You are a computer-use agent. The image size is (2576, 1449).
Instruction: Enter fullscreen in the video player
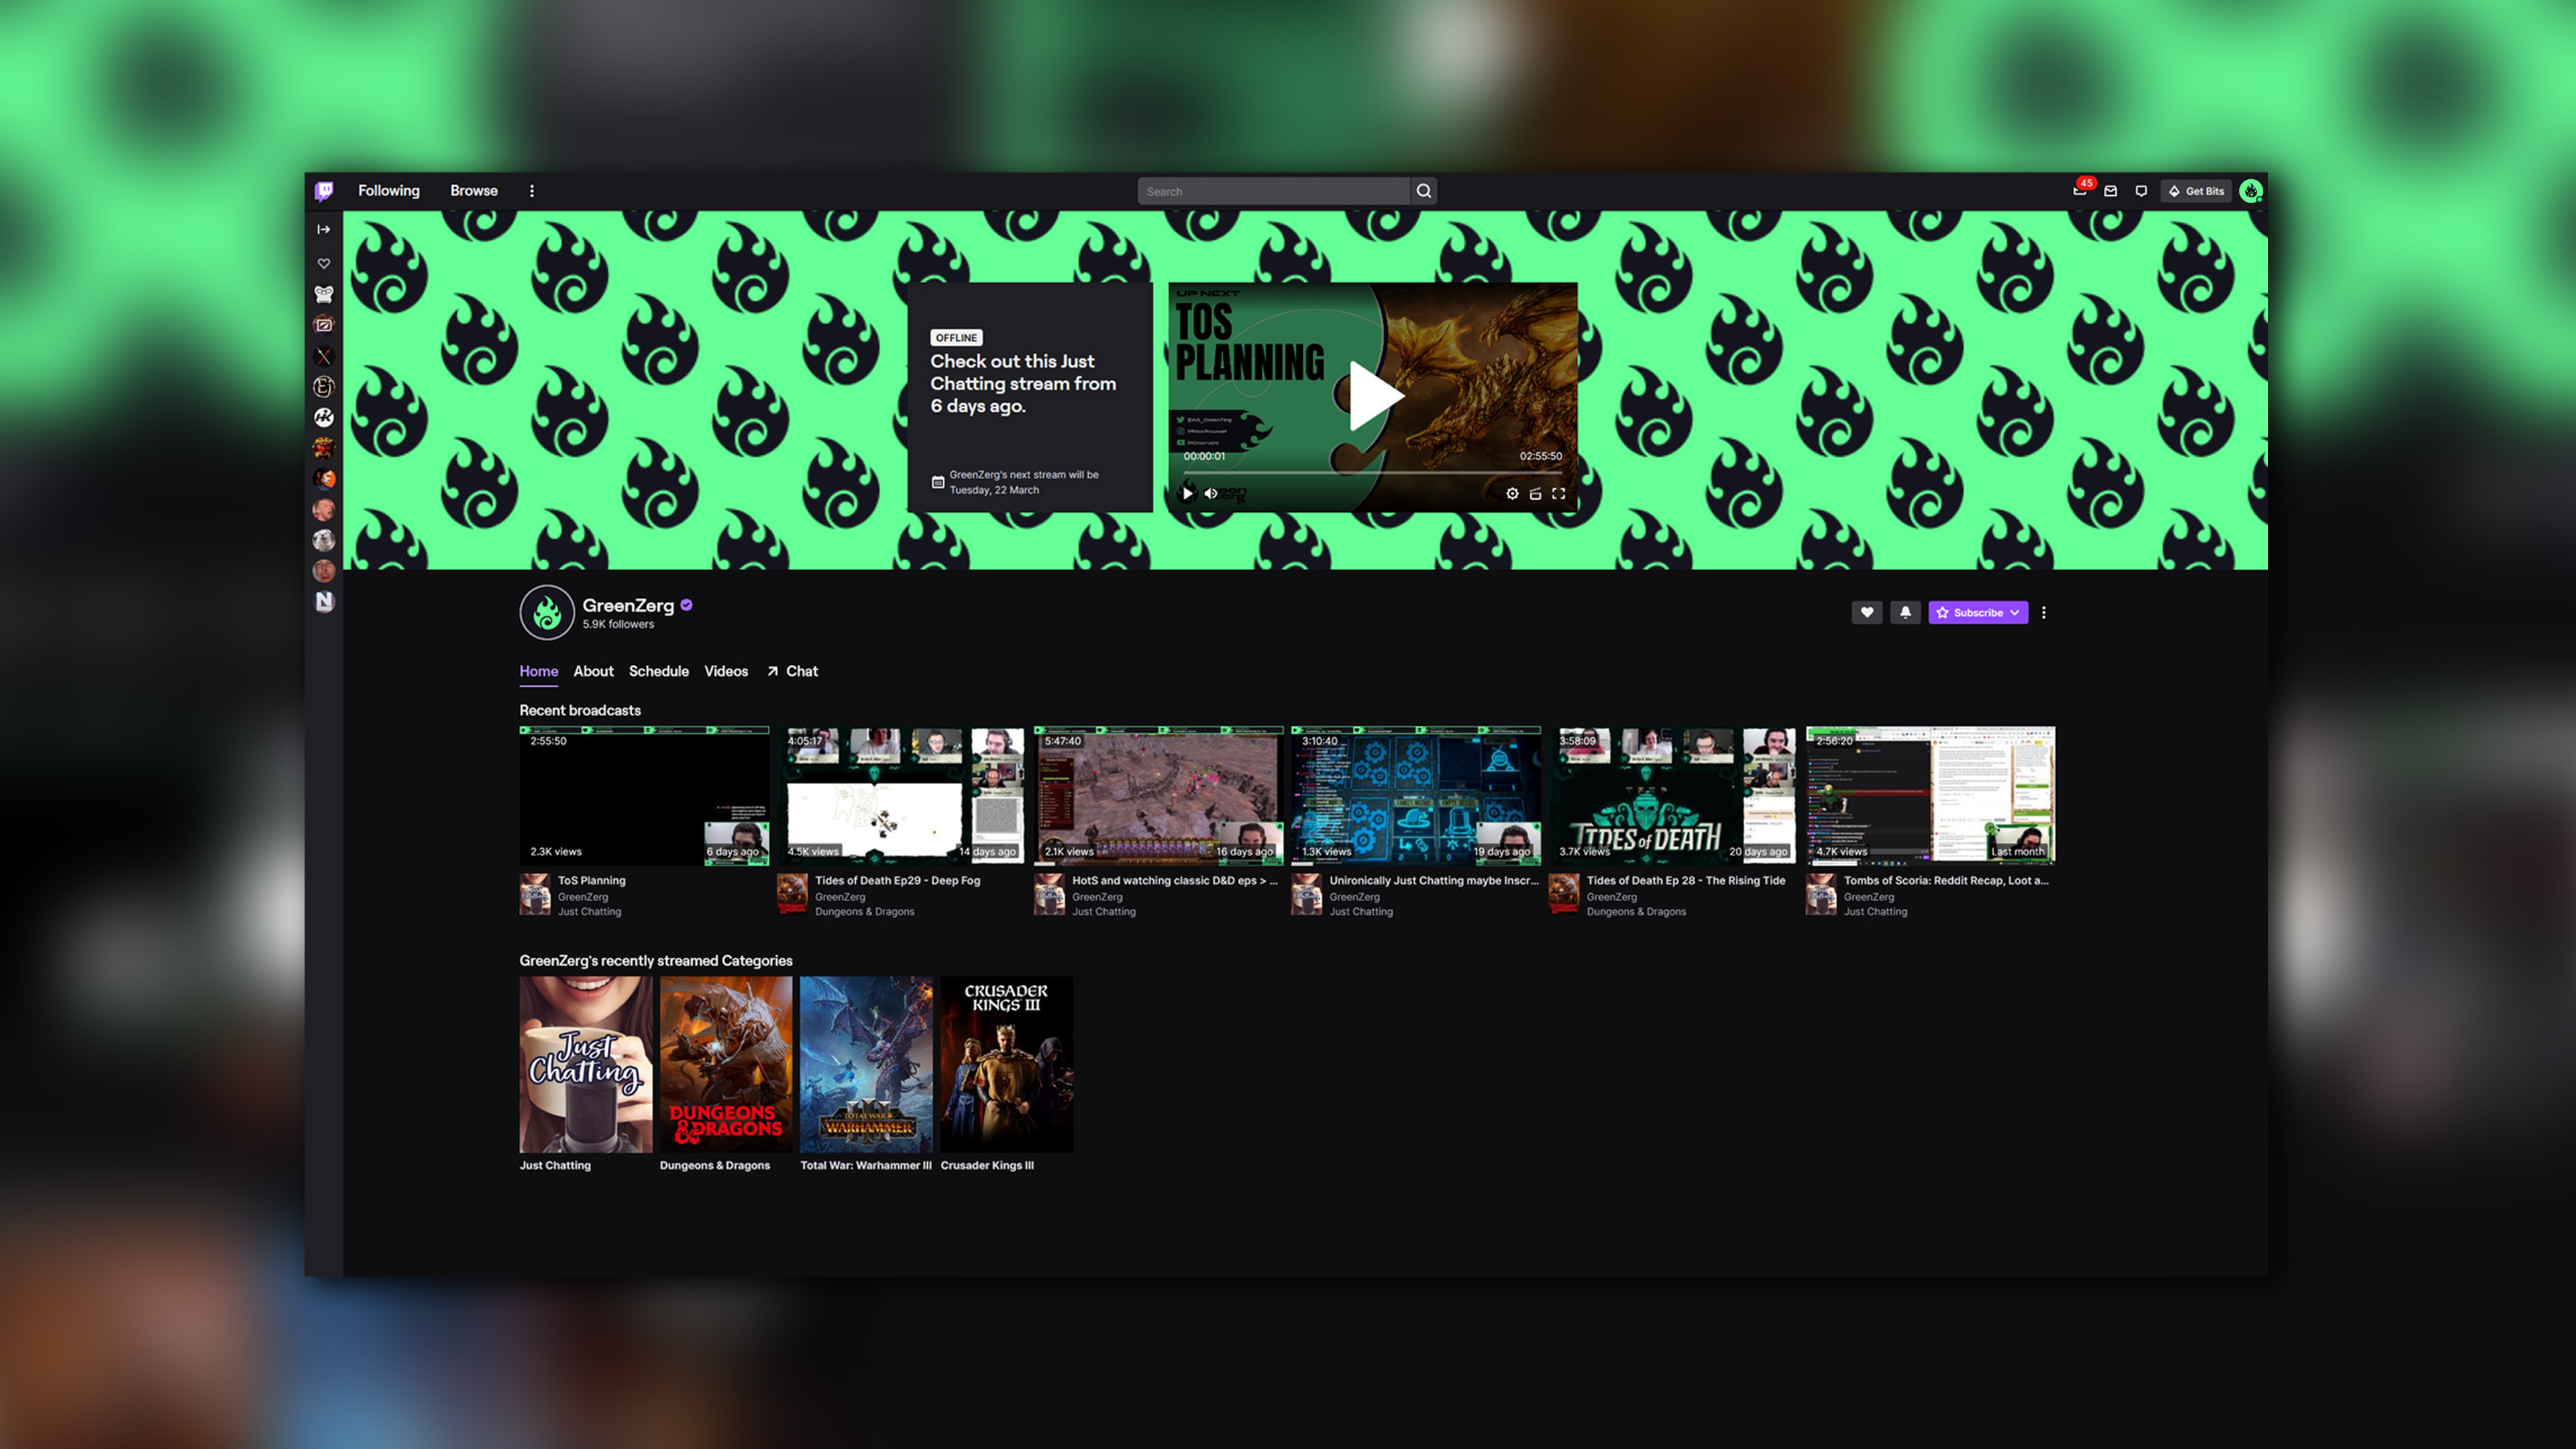click(x=1558, y=494)
